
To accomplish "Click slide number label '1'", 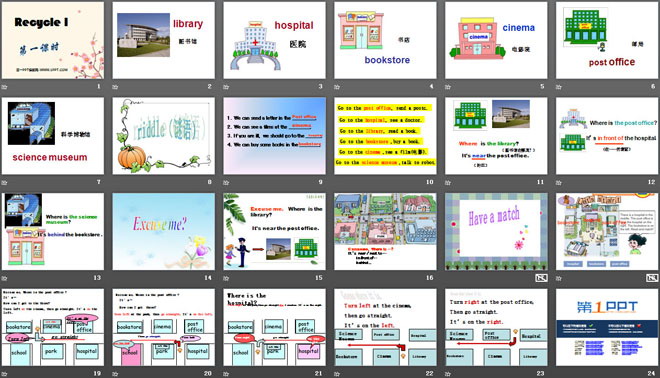I will click(99, 86).
